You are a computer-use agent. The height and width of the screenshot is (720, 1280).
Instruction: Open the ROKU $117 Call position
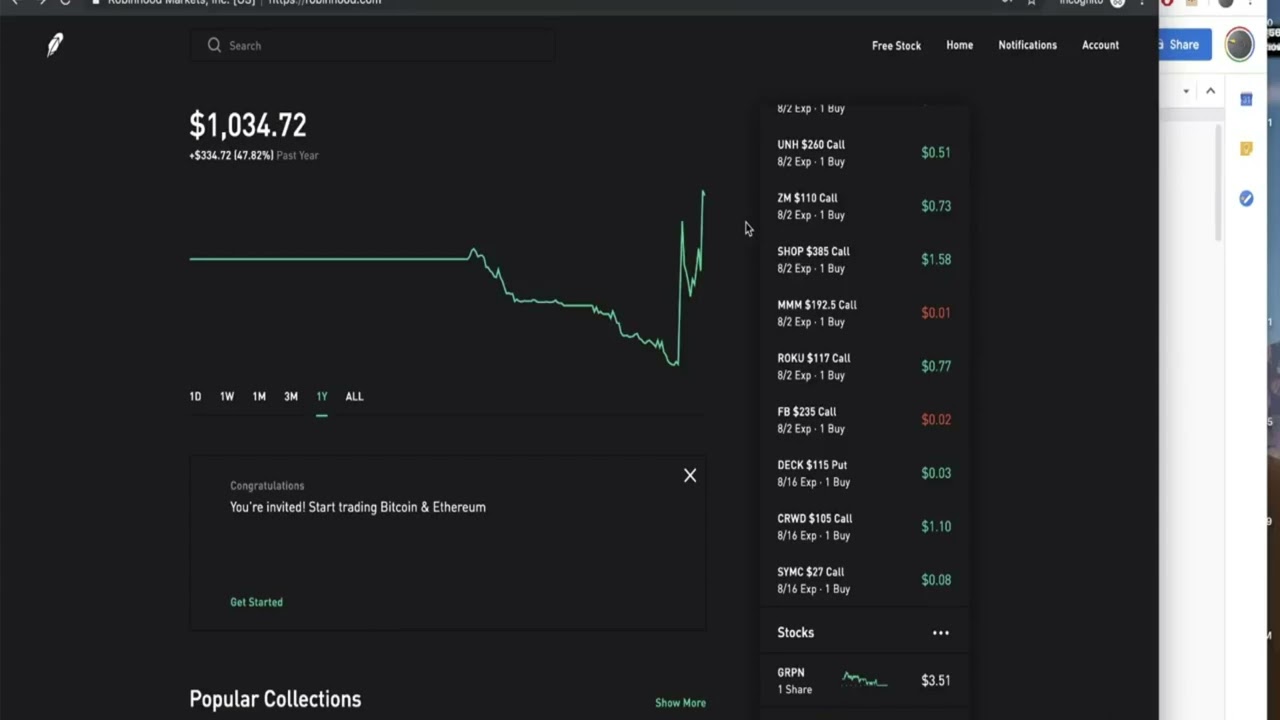[x=864, y=366]
